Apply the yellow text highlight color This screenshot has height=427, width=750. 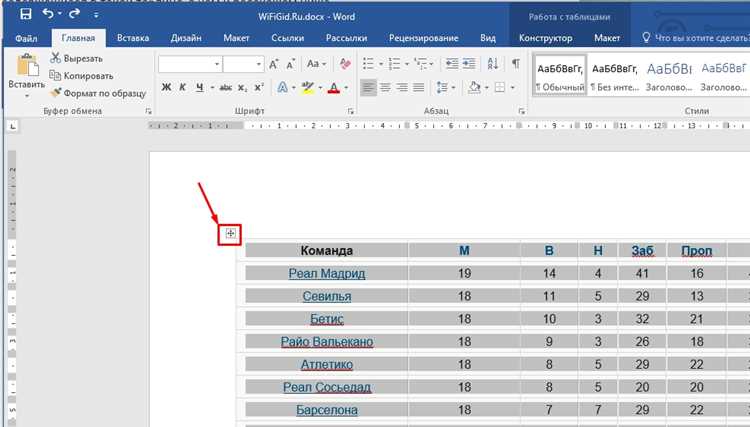point(308,88)
